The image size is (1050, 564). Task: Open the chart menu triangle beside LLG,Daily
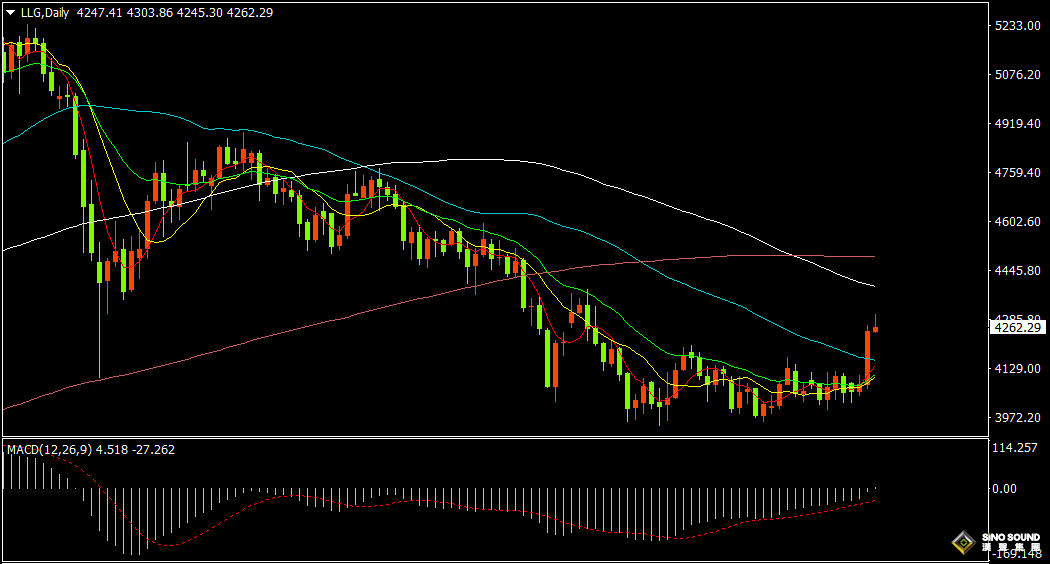(x=11, y=13)
